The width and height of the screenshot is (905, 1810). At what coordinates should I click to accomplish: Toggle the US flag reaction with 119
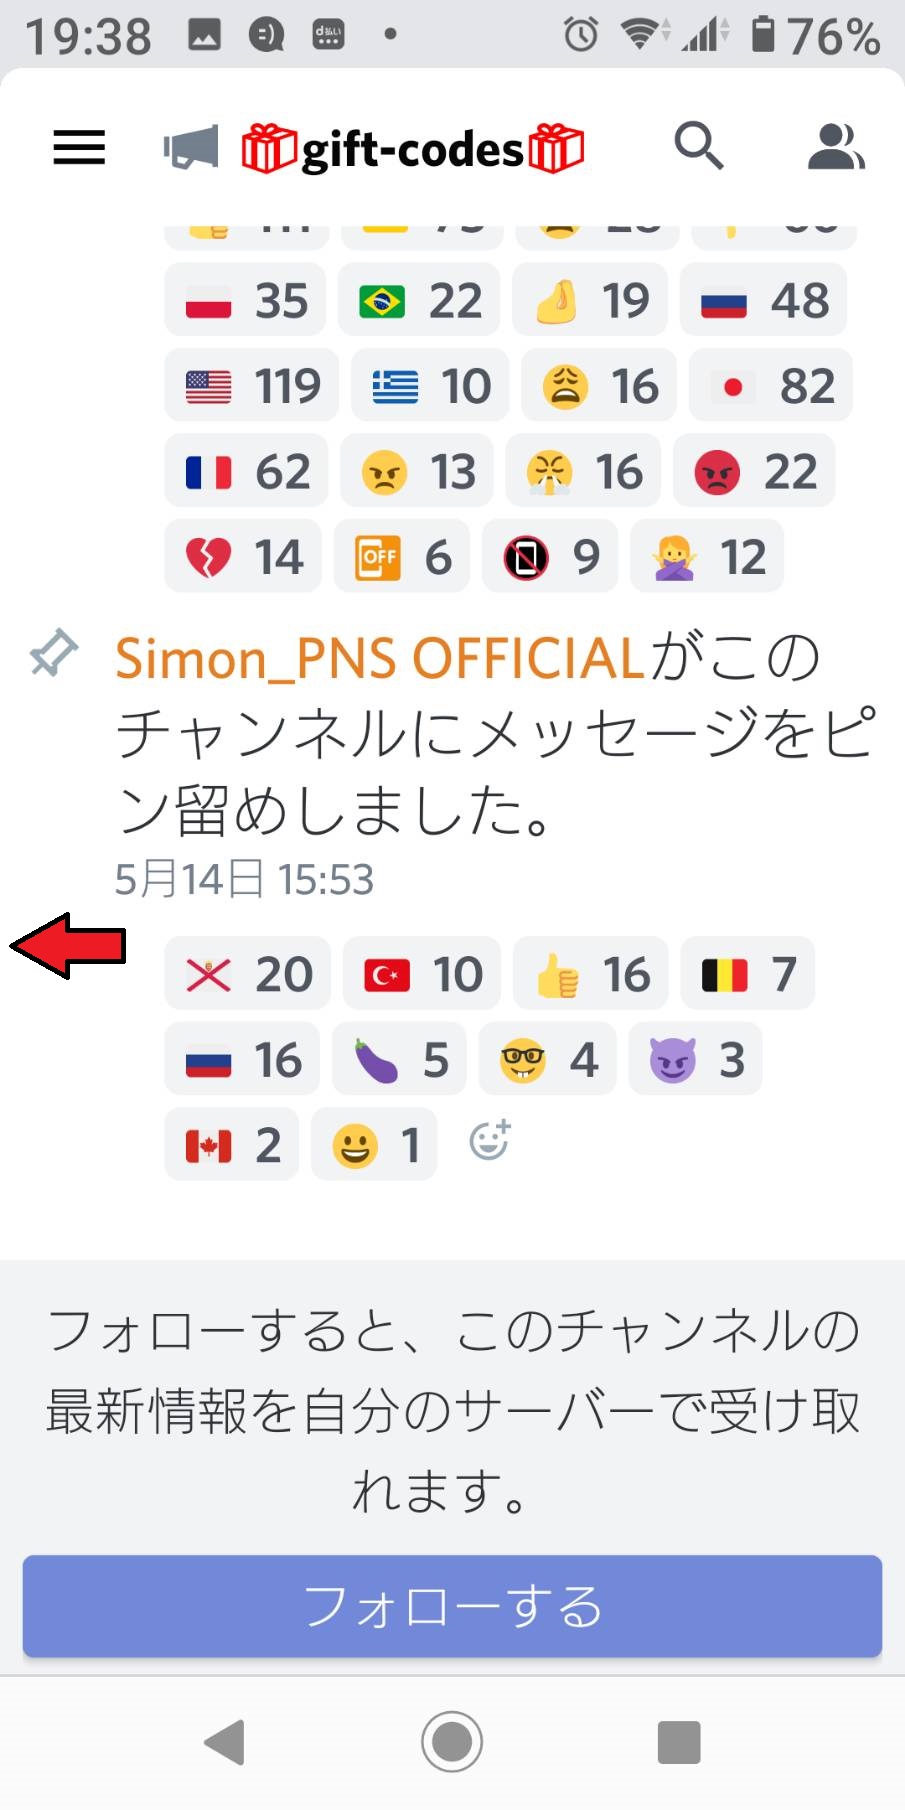(252, 386)
